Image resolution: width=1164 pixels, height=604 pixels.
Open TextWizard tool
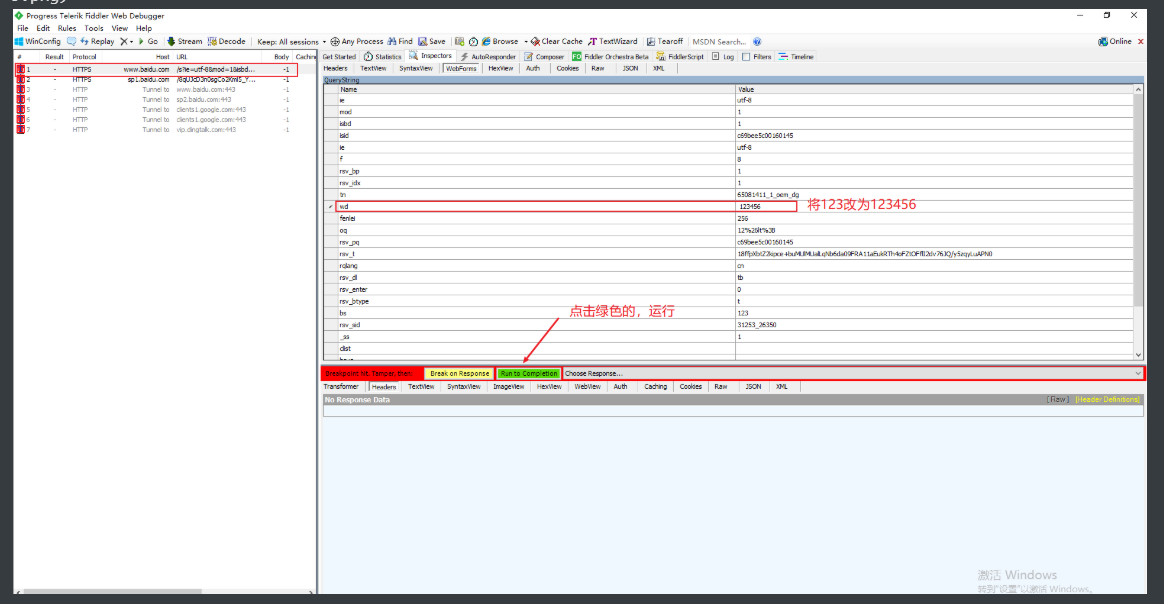pyautogui.click(x=612, y=42)
